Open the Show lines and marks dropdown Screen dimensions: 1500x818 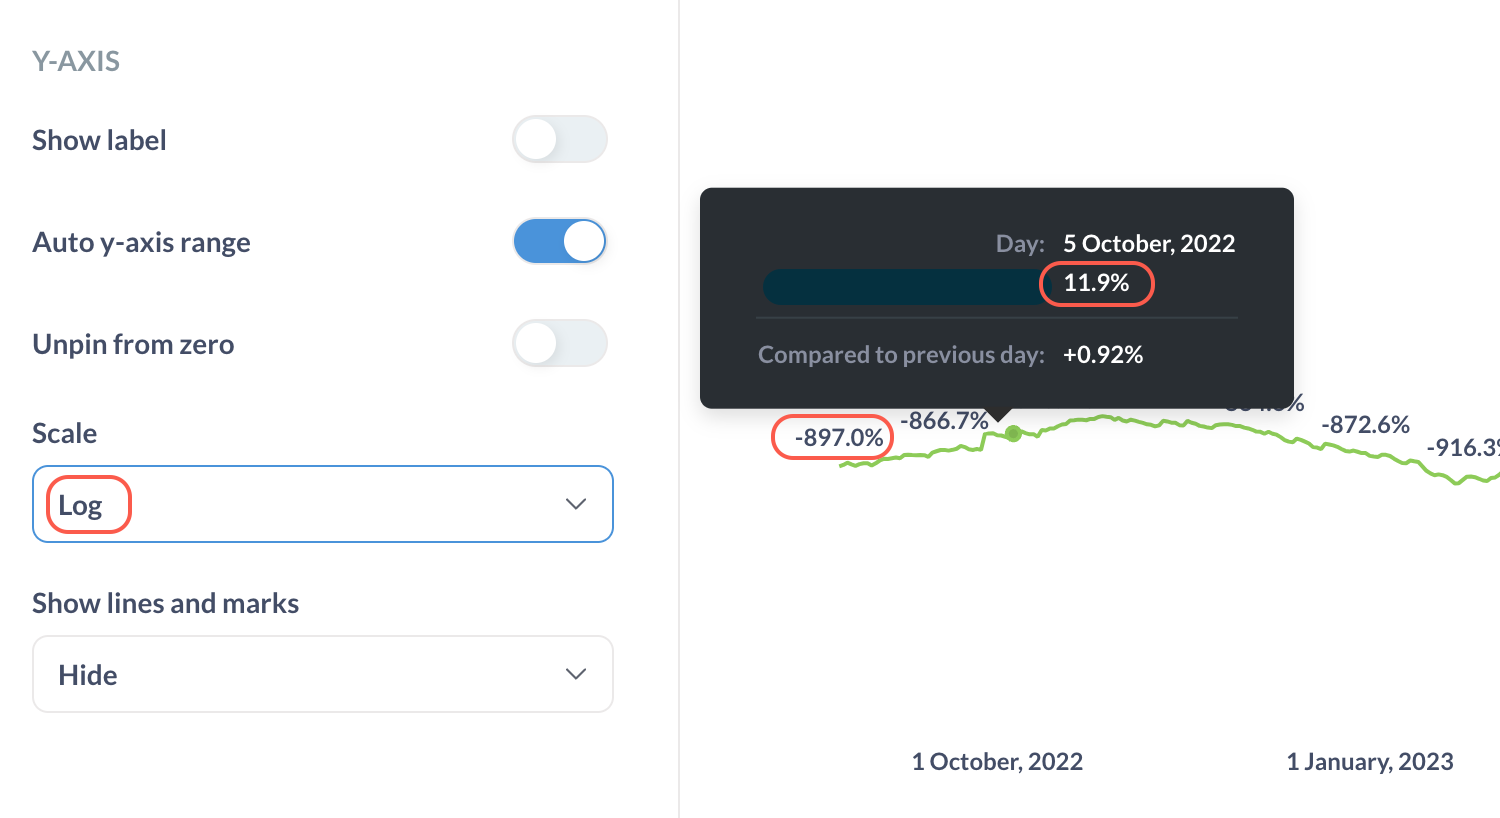322,674
